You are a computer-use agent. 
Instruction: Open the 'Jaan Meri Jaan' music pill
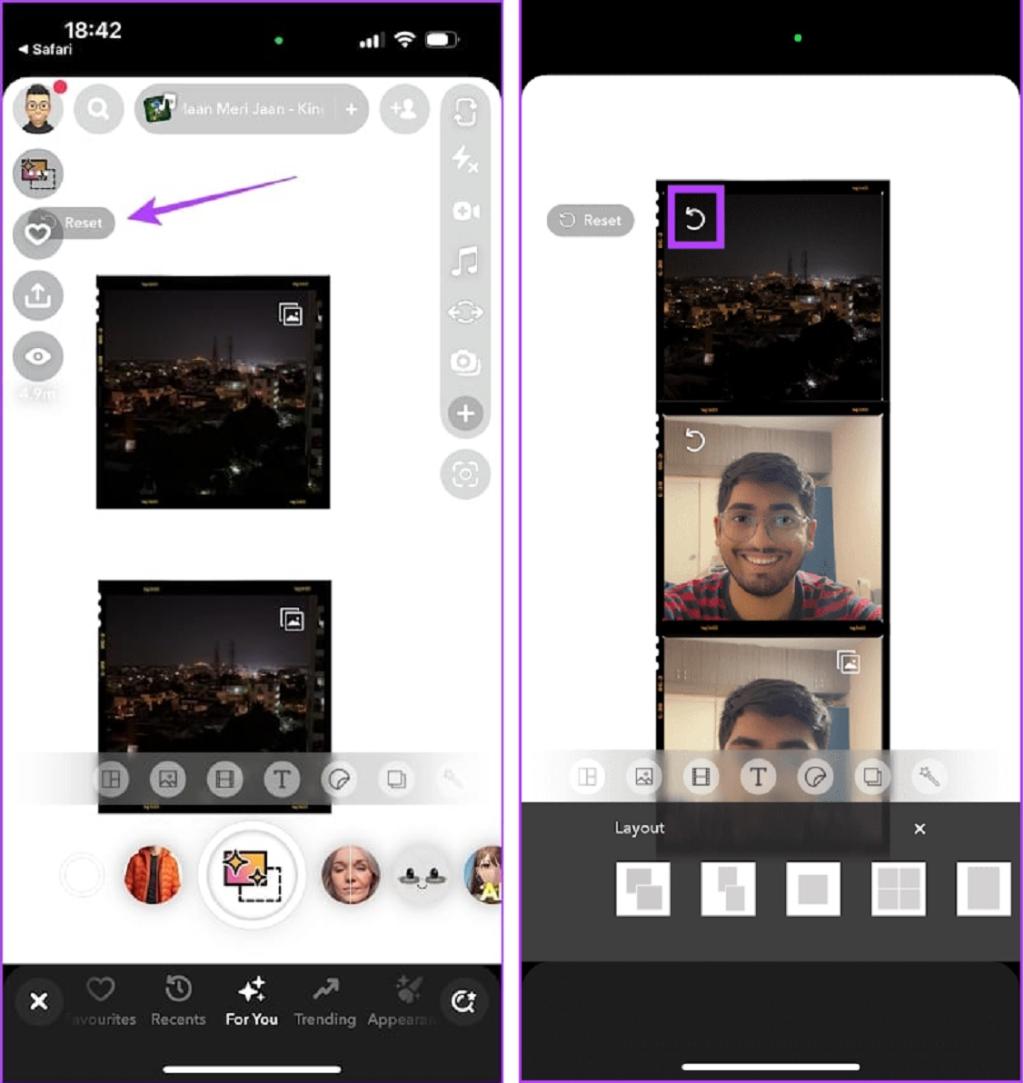[251, 108]
